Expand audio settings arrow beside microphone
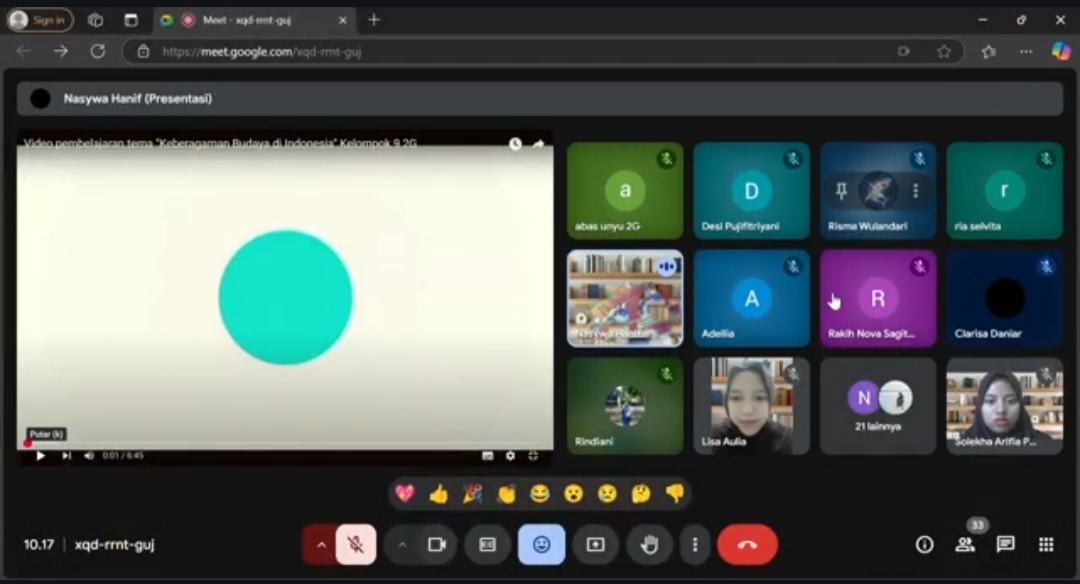This screenshot has width=1080, height=584. (x=321, y=545)
